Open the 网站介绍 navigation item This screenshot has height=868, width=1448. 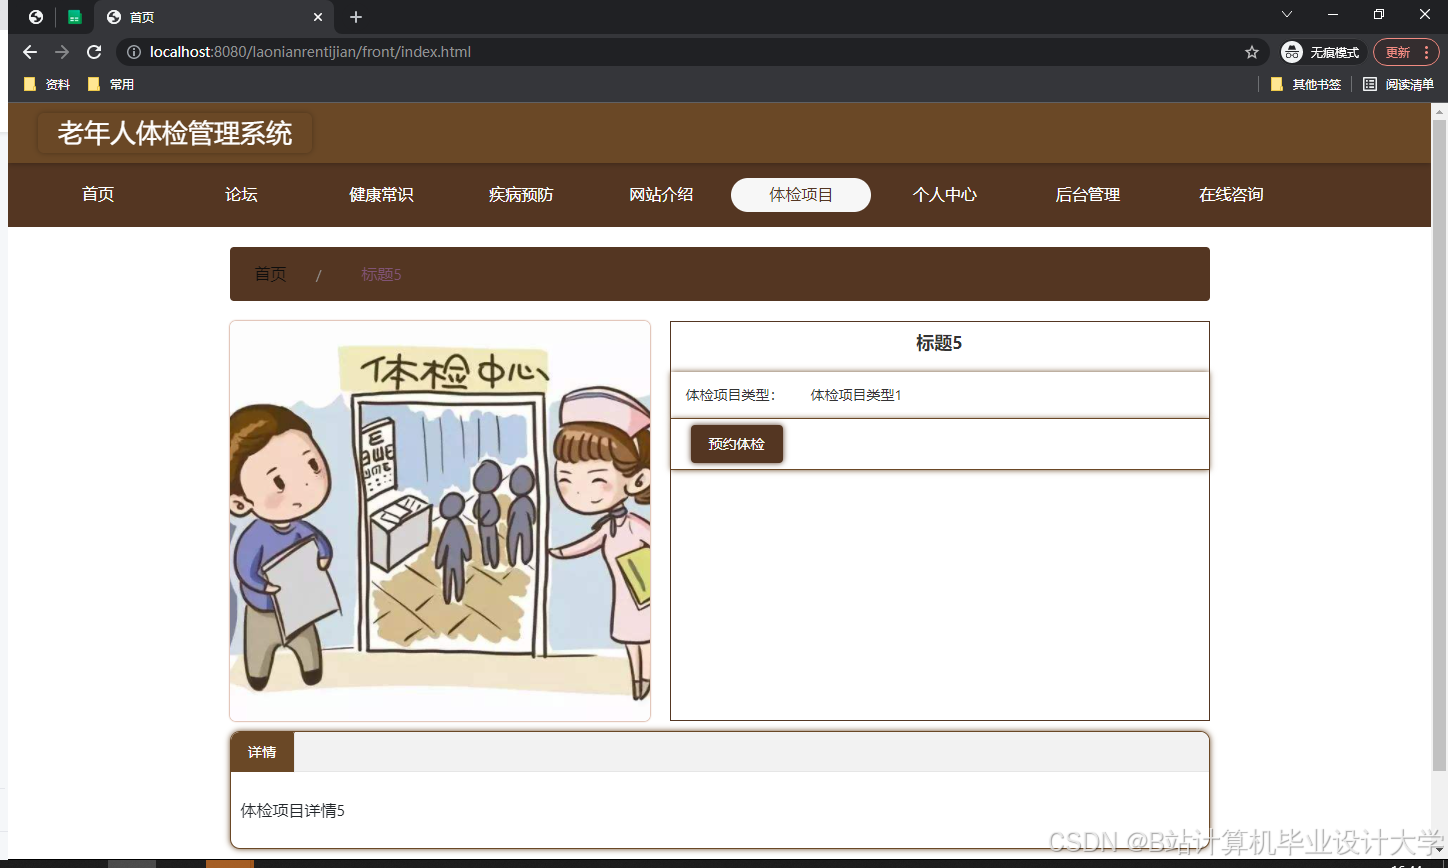[661, 195]
